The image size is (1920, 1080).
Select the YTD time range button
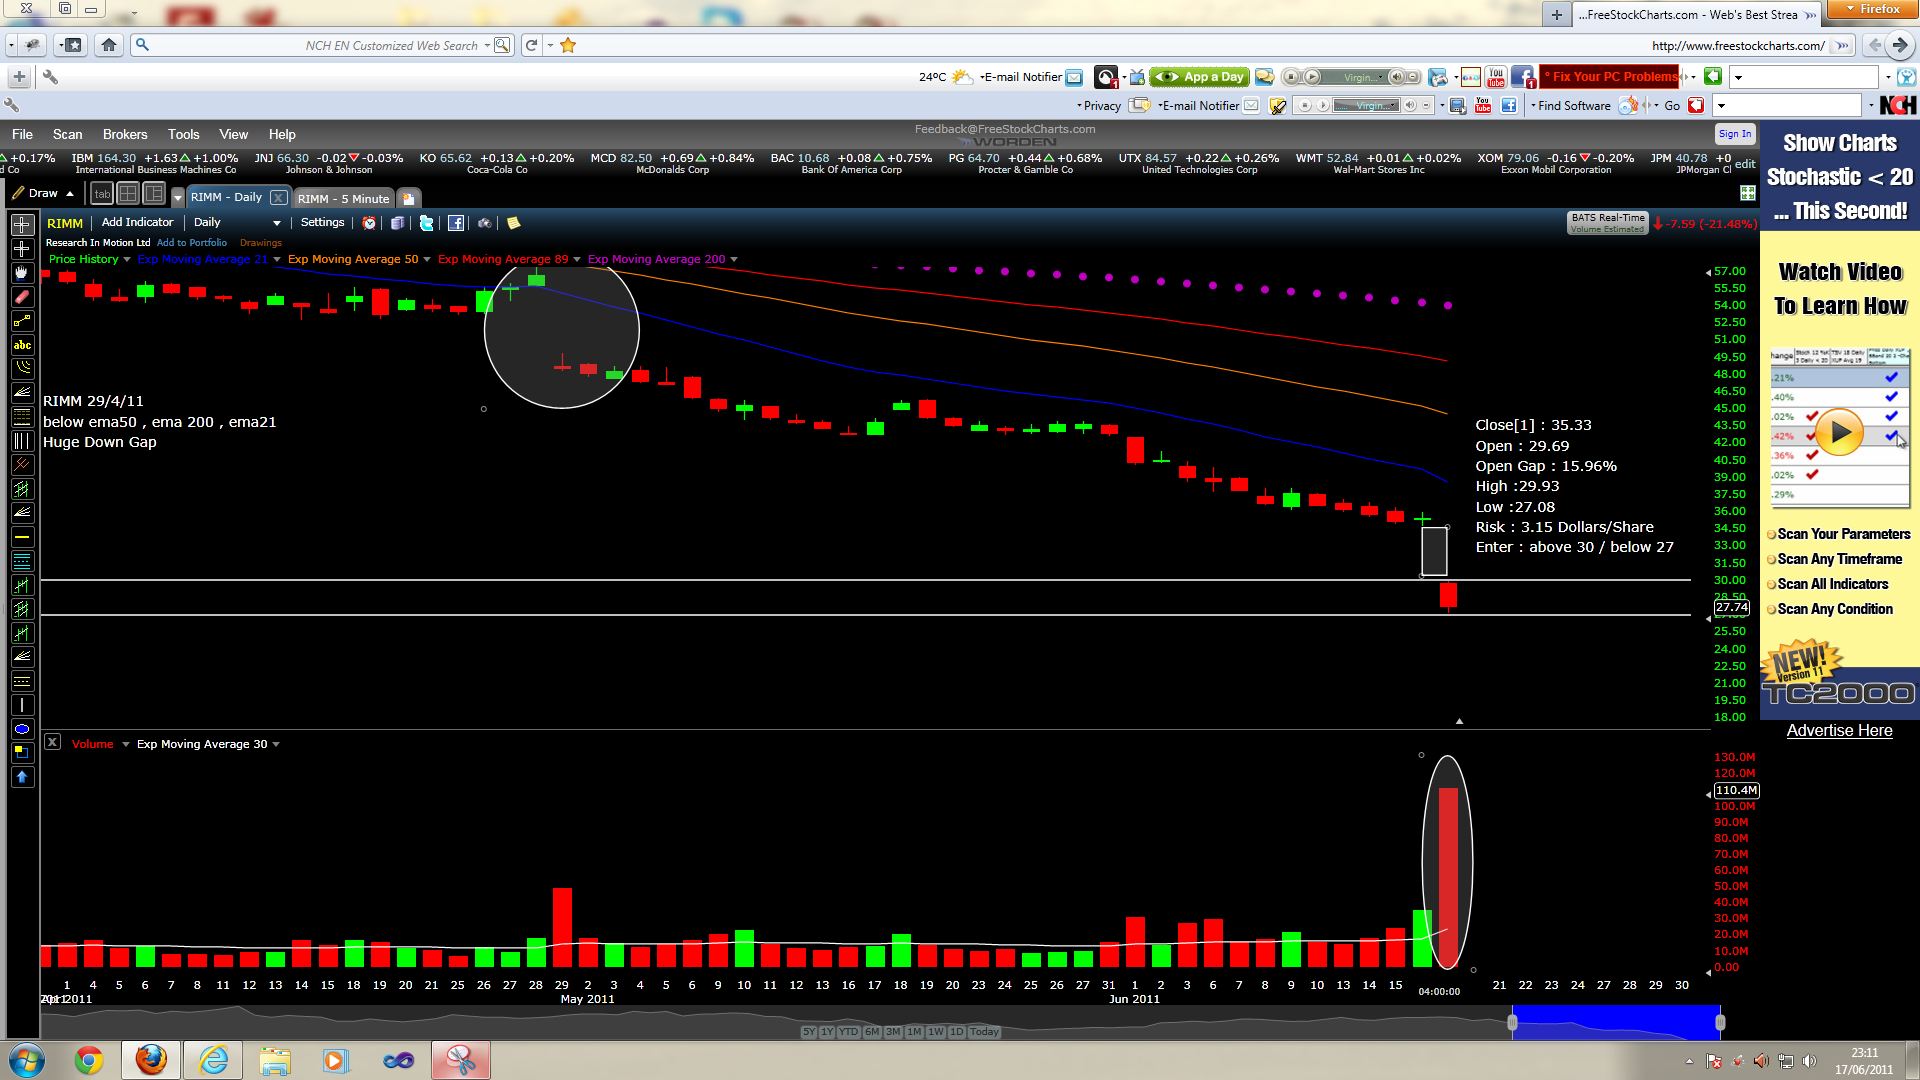coord(848,1032)
